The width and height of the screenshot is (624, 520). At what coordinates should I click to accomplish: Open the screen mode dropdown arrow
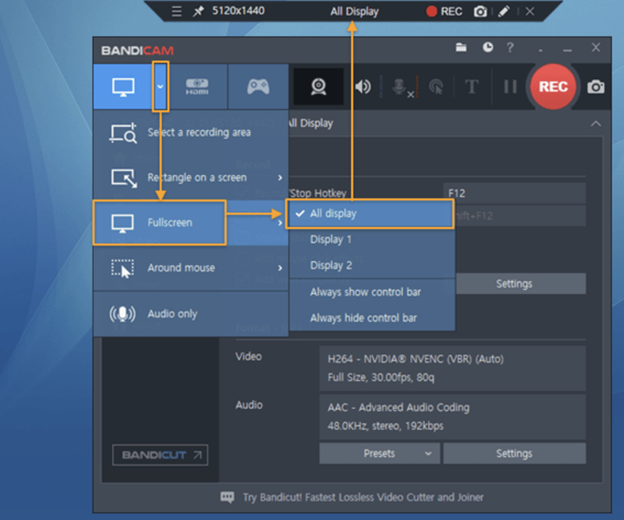coord(161,87)
